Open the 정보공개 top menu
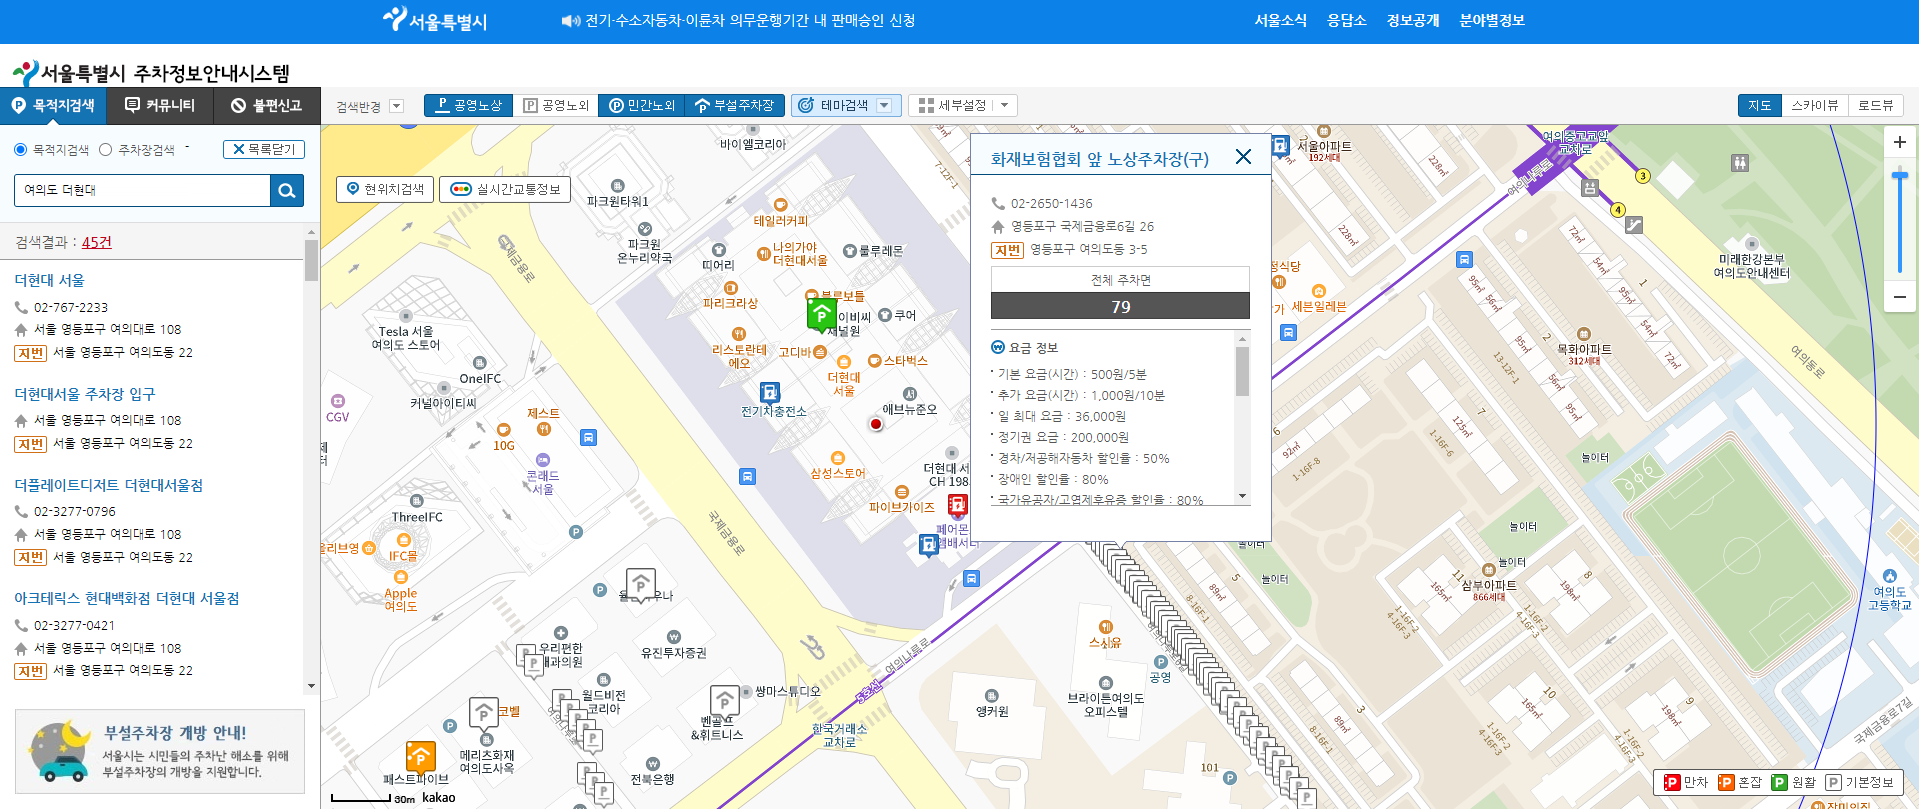This screenshot has width=1919, height=809. click(x=1412, y=20)
